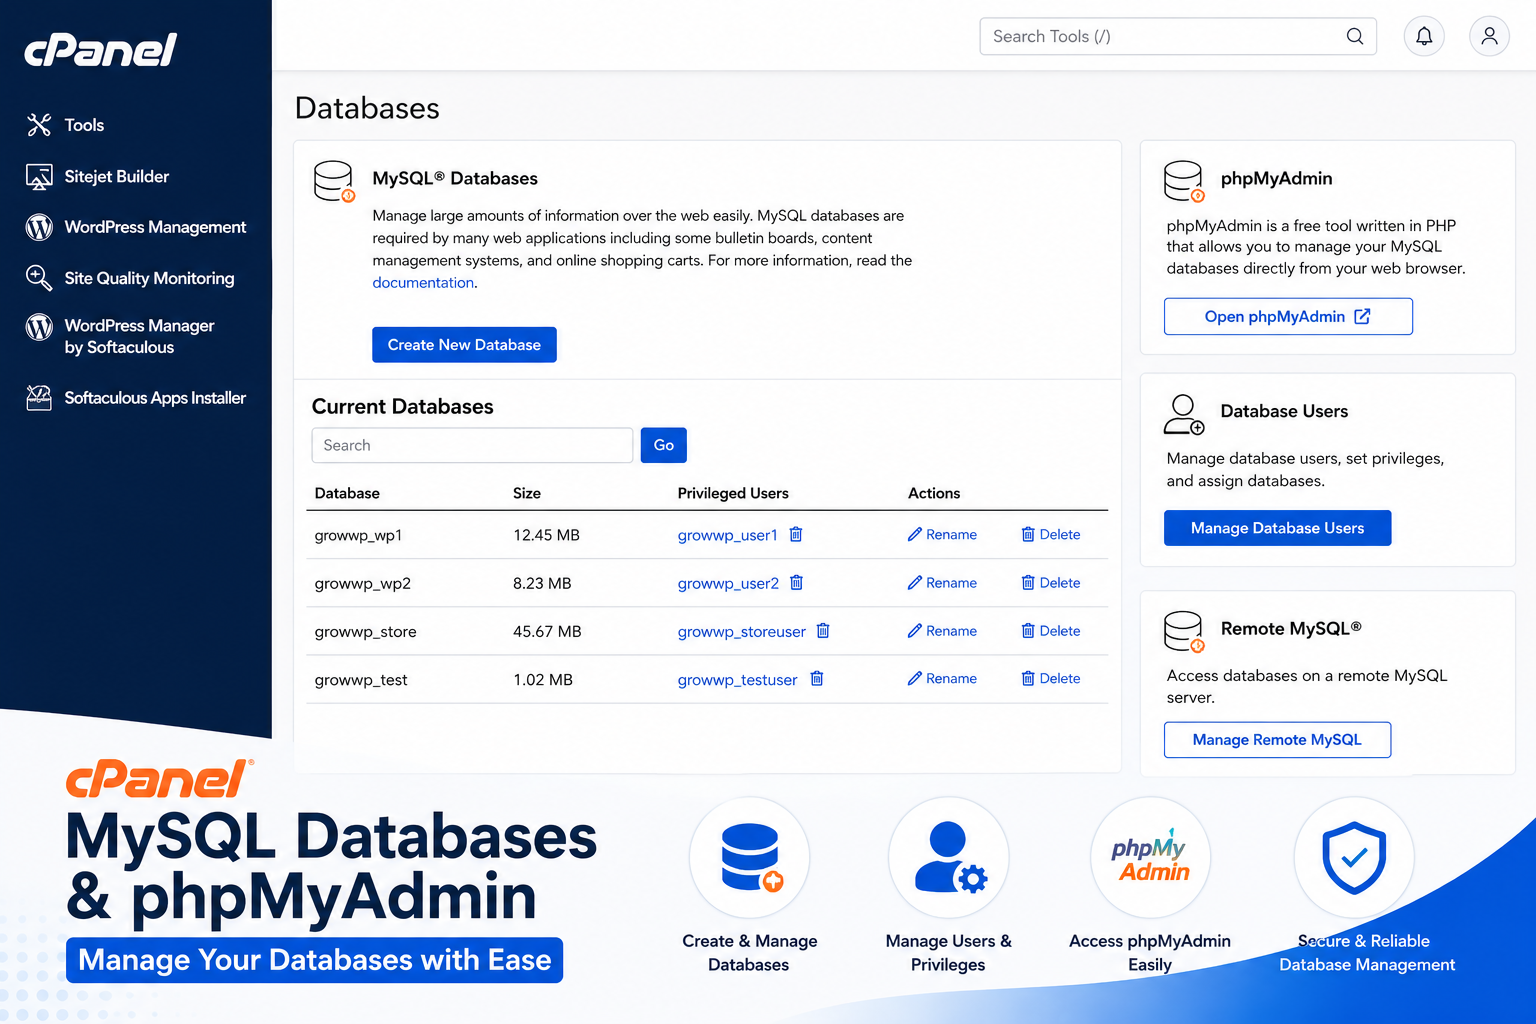
Task: Click the growwp_store database name
Action: (x=365, y=632)
